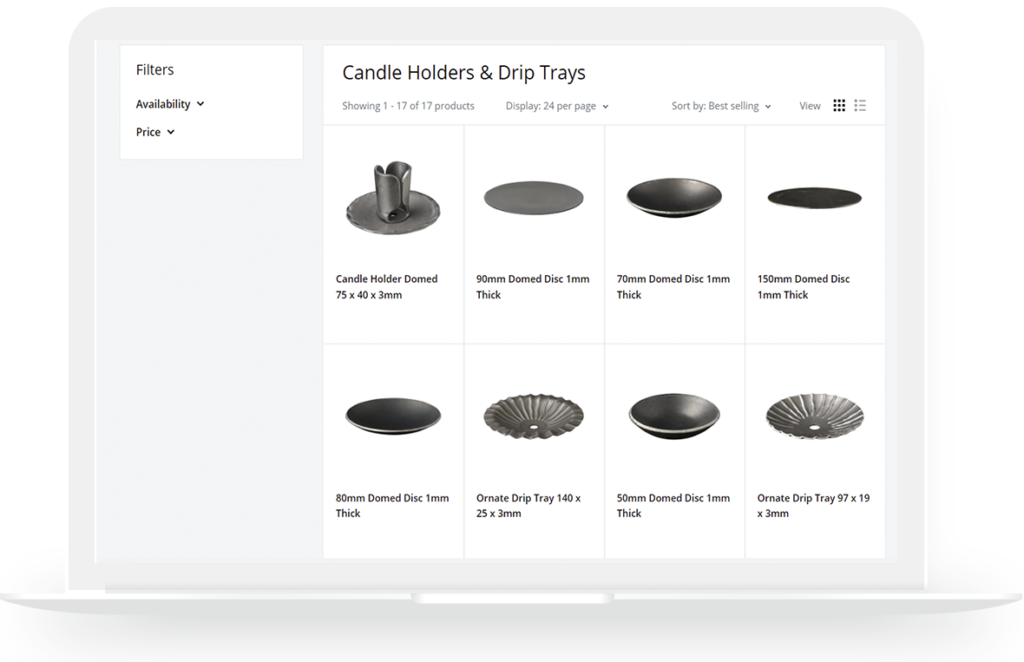Select the 70mm Domed Disc image

click(674, 197)
